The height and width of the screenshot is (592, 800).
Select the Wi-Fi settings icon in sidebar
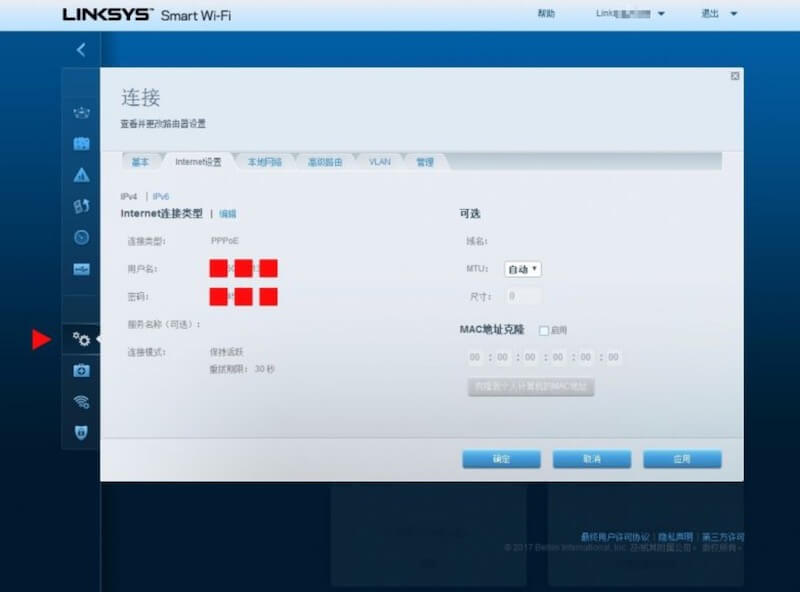coord(83,401)
